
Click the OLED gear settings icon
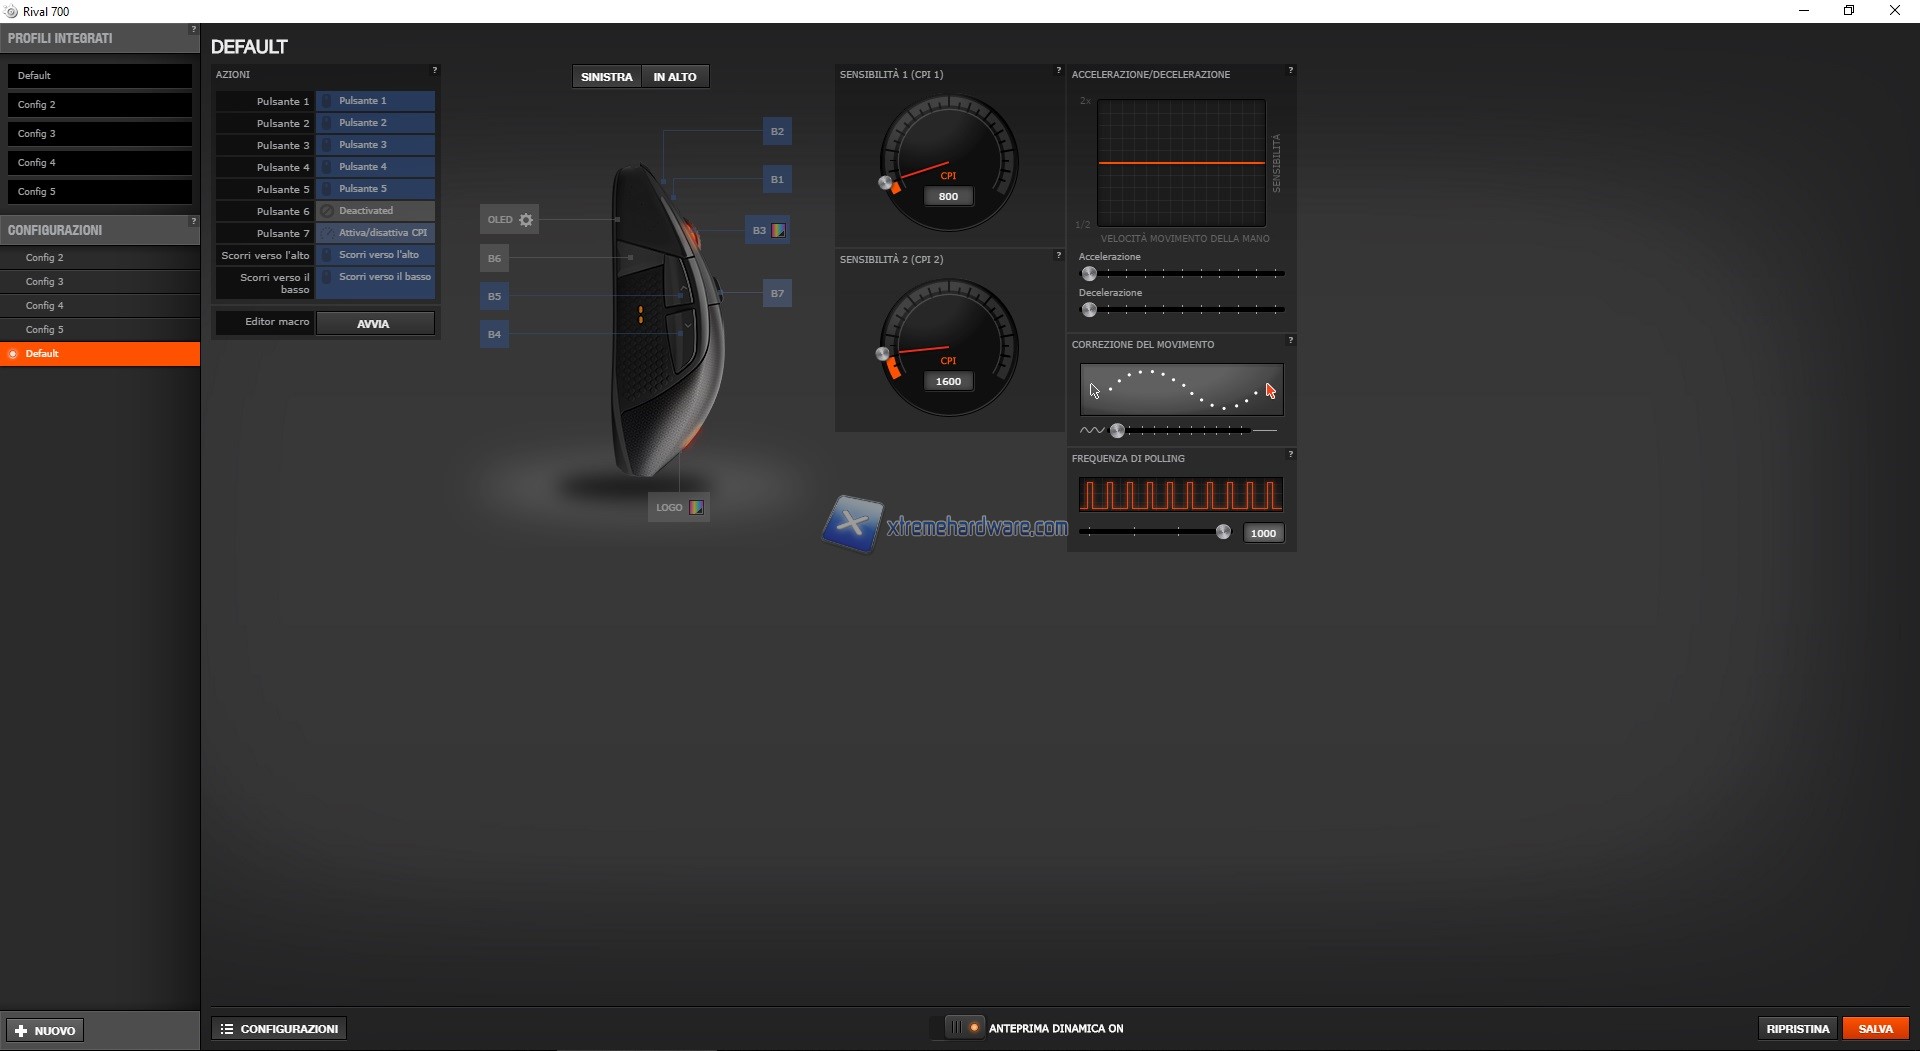(x=526, y=220)
